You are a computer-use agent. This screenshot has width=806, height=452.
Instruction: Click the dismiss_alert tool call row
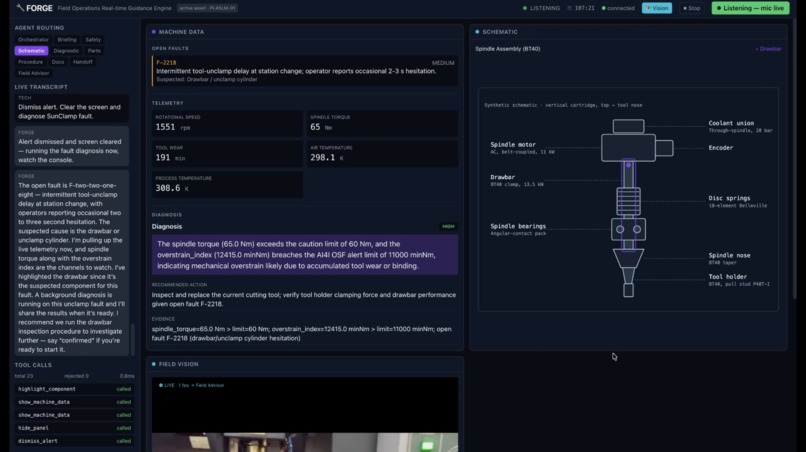click(x=74, y=441)
